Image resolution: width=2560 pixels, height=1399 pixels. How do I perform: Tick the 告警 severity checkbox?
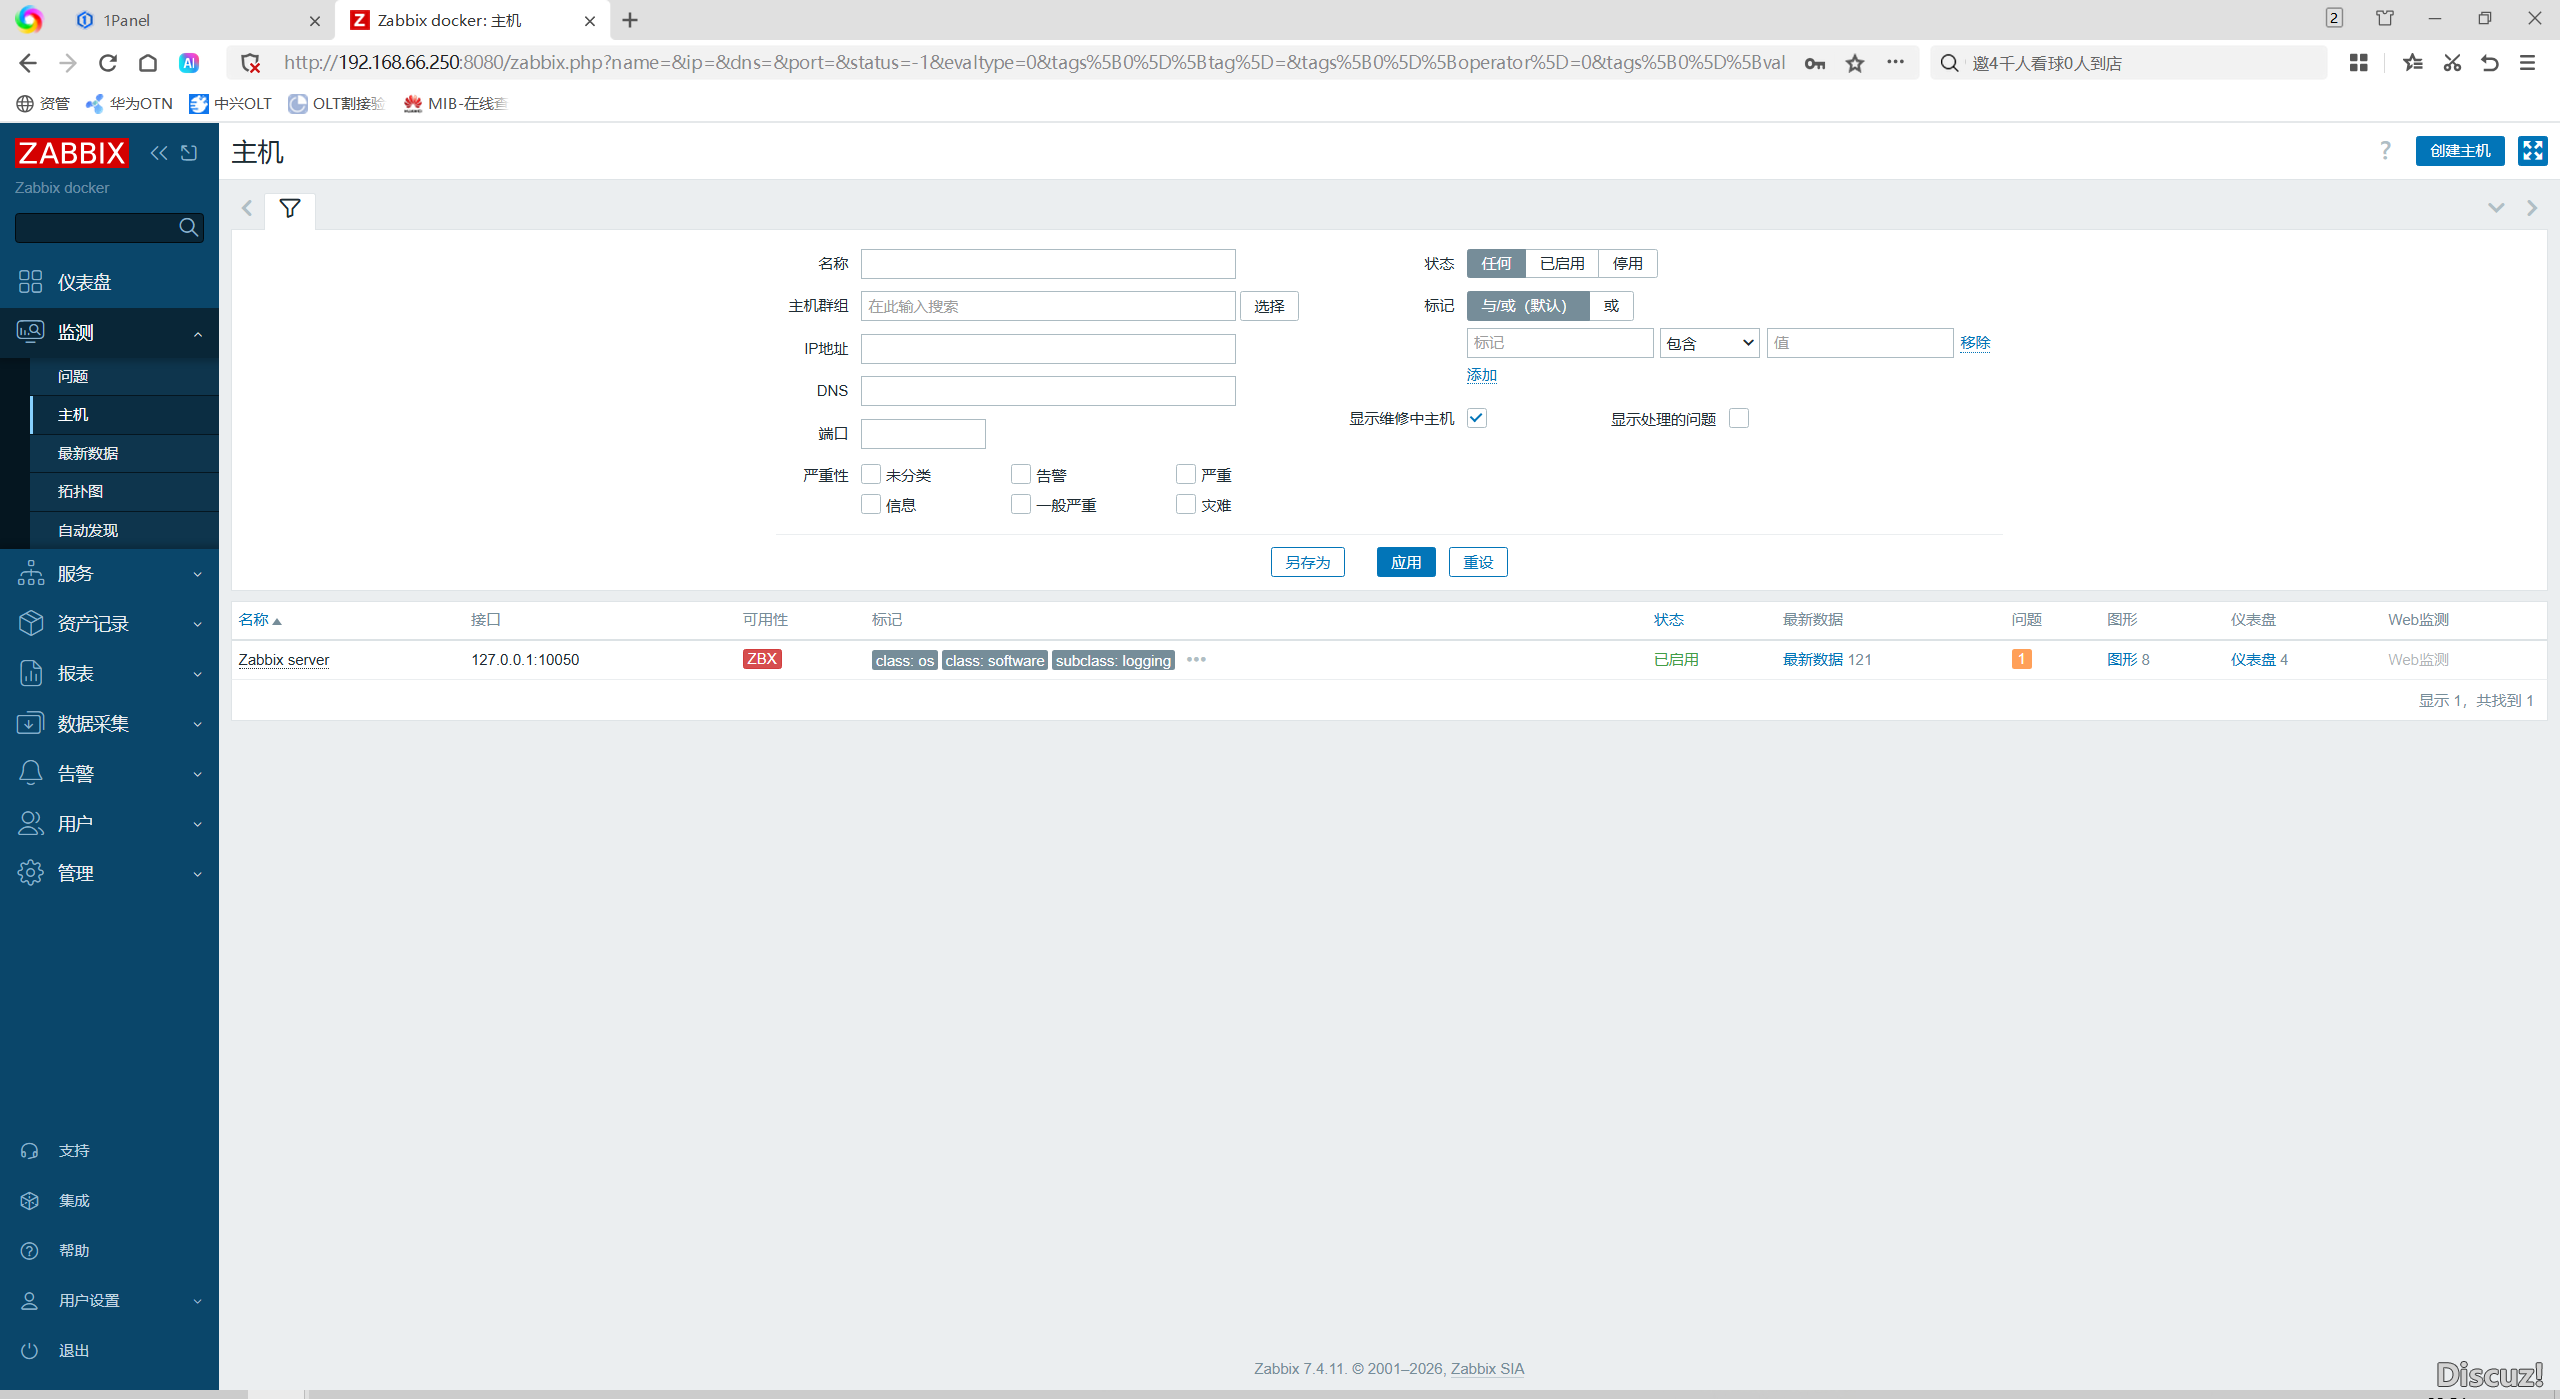1021,474
